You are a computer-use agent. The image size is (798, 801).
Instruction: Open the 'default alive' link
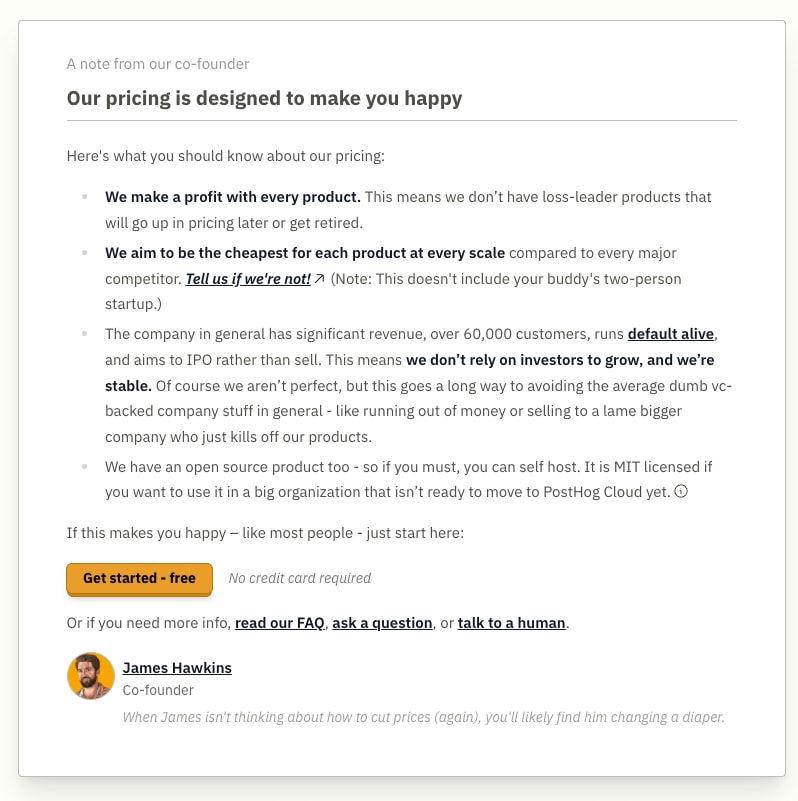pos(671,334)
